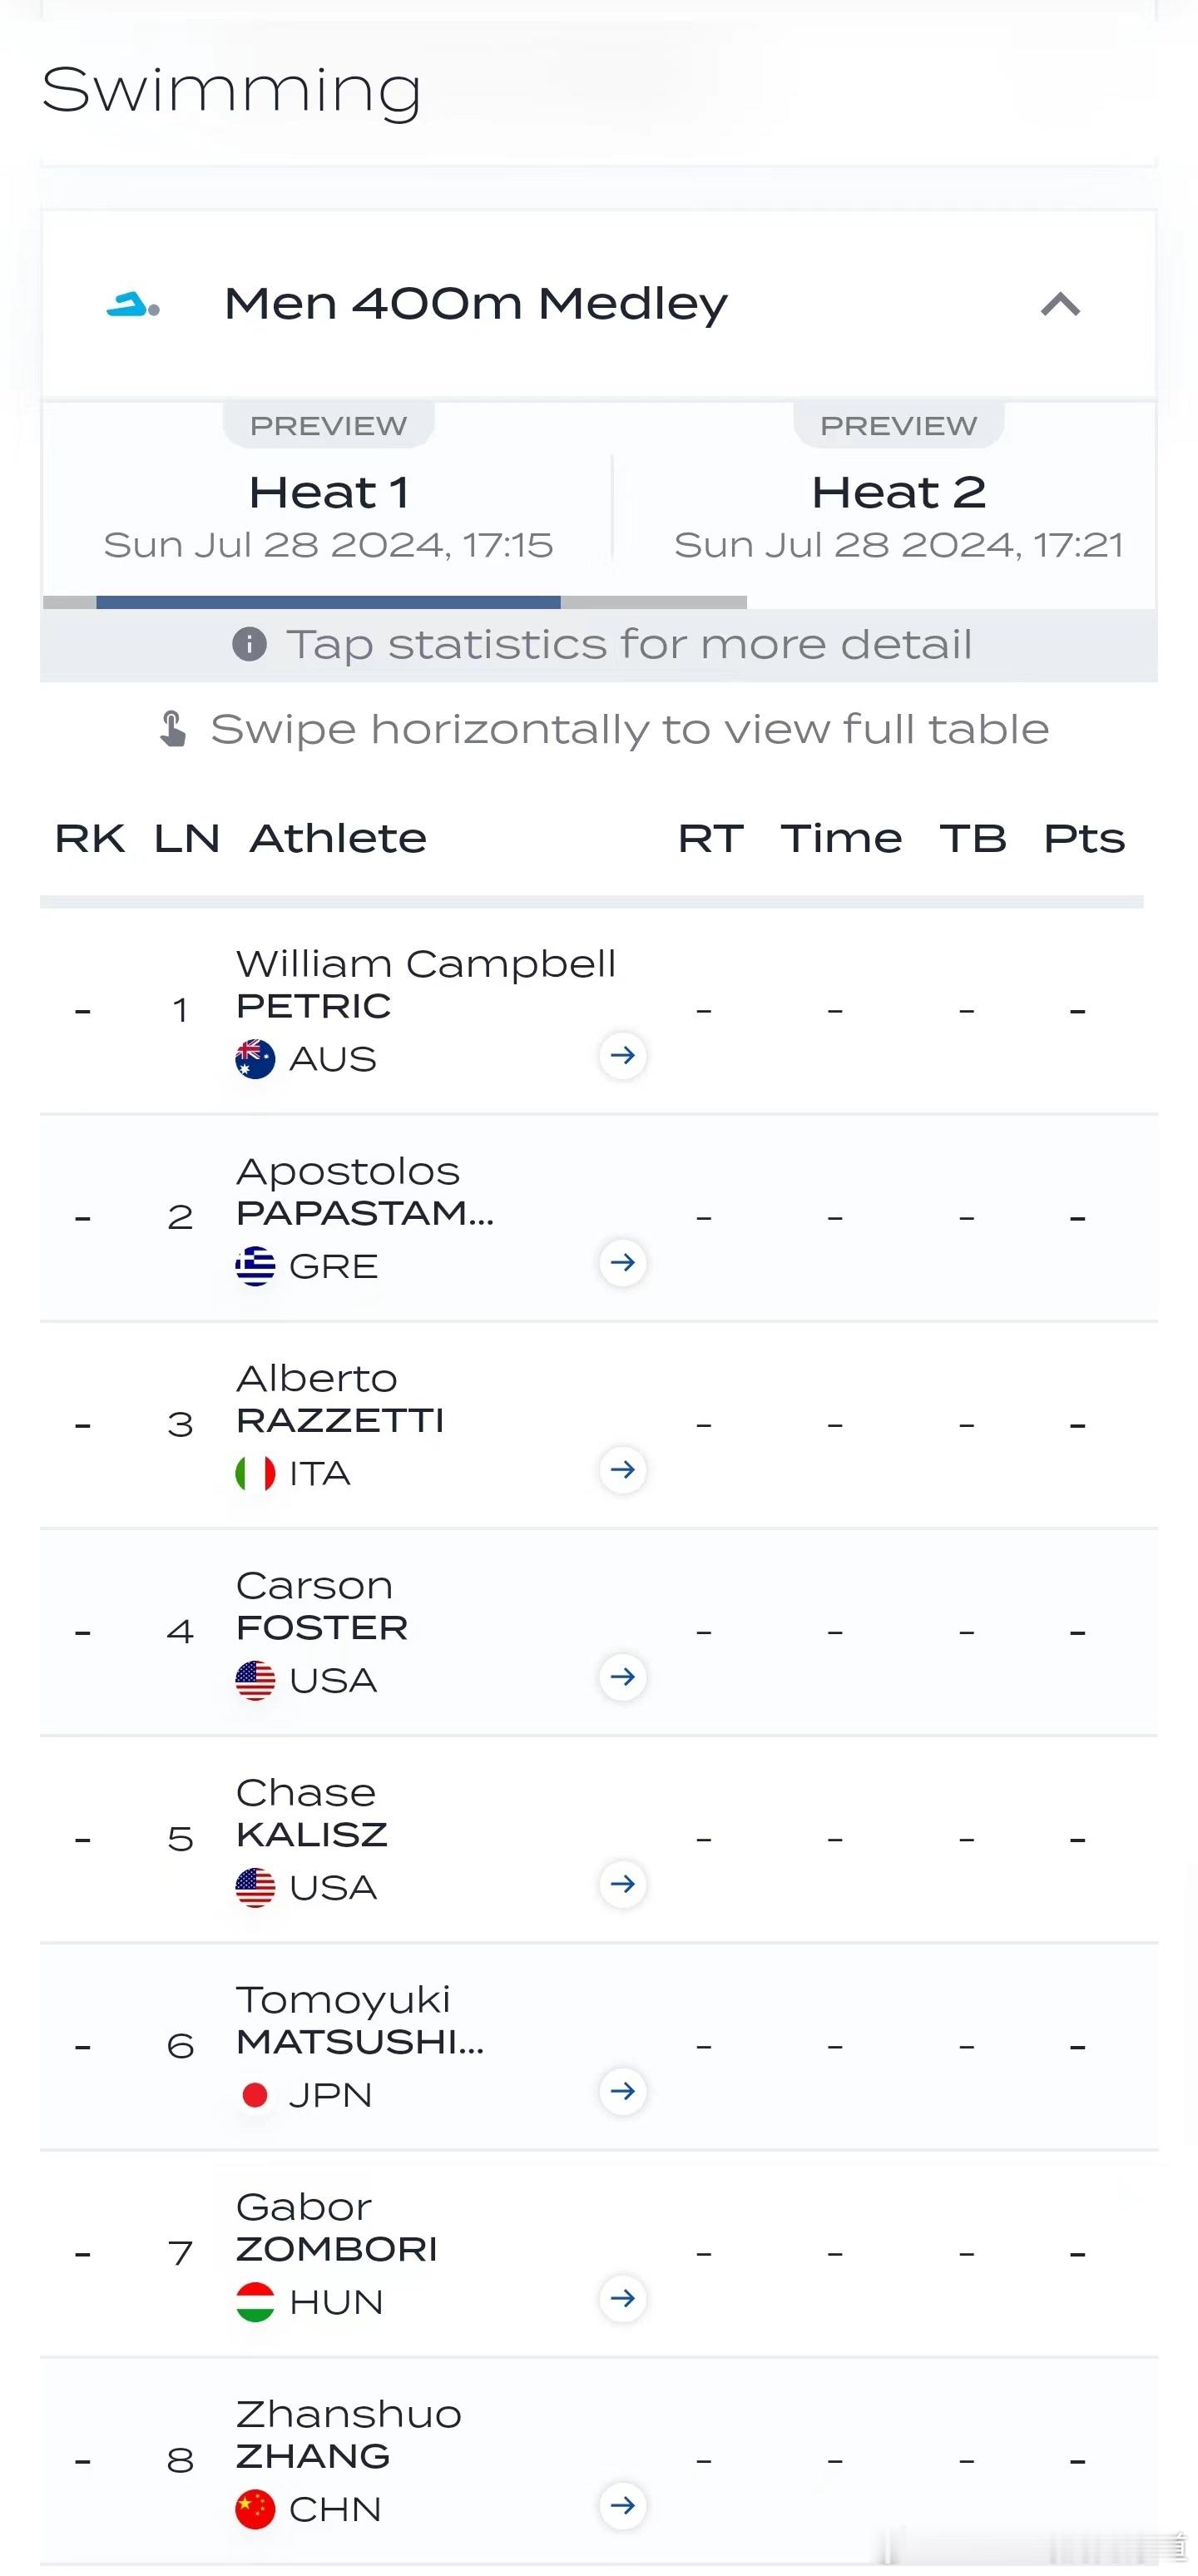This screenshot has width=1198, height=2576.
Task: Sort by the Time column header
Action: [841, 838]
